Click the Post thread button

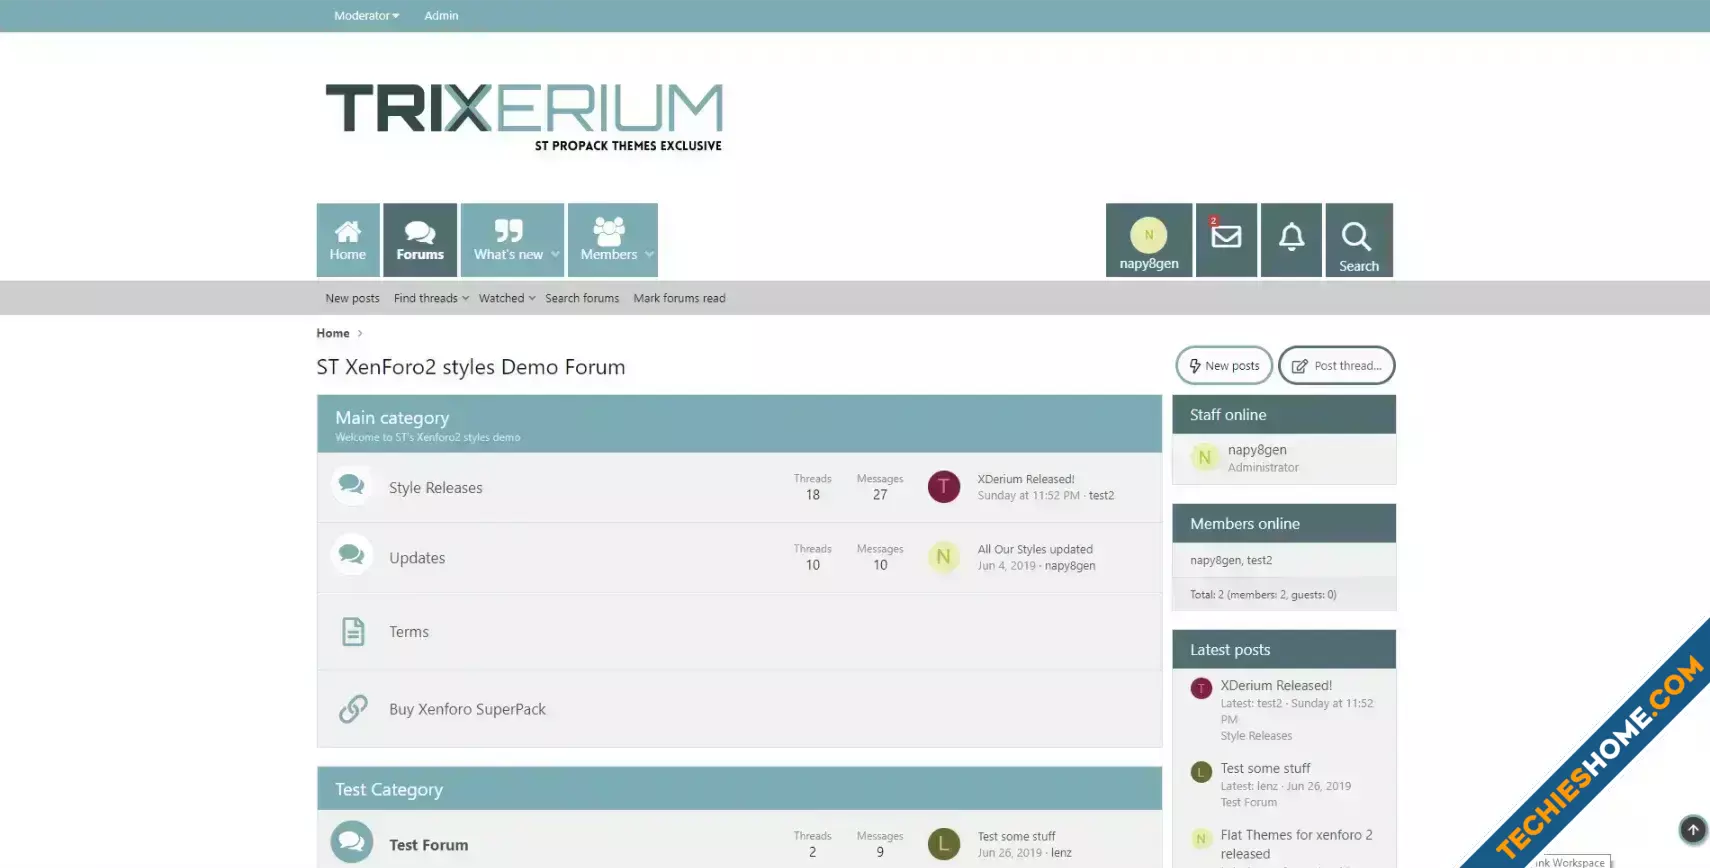point(1337,366)
